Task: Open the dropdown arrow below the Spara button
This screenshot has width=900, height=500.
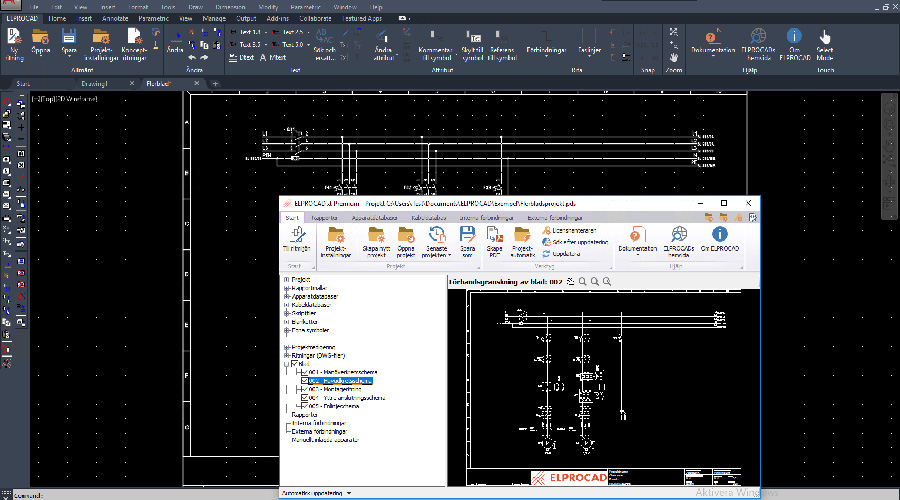Action: click(69, 57)
